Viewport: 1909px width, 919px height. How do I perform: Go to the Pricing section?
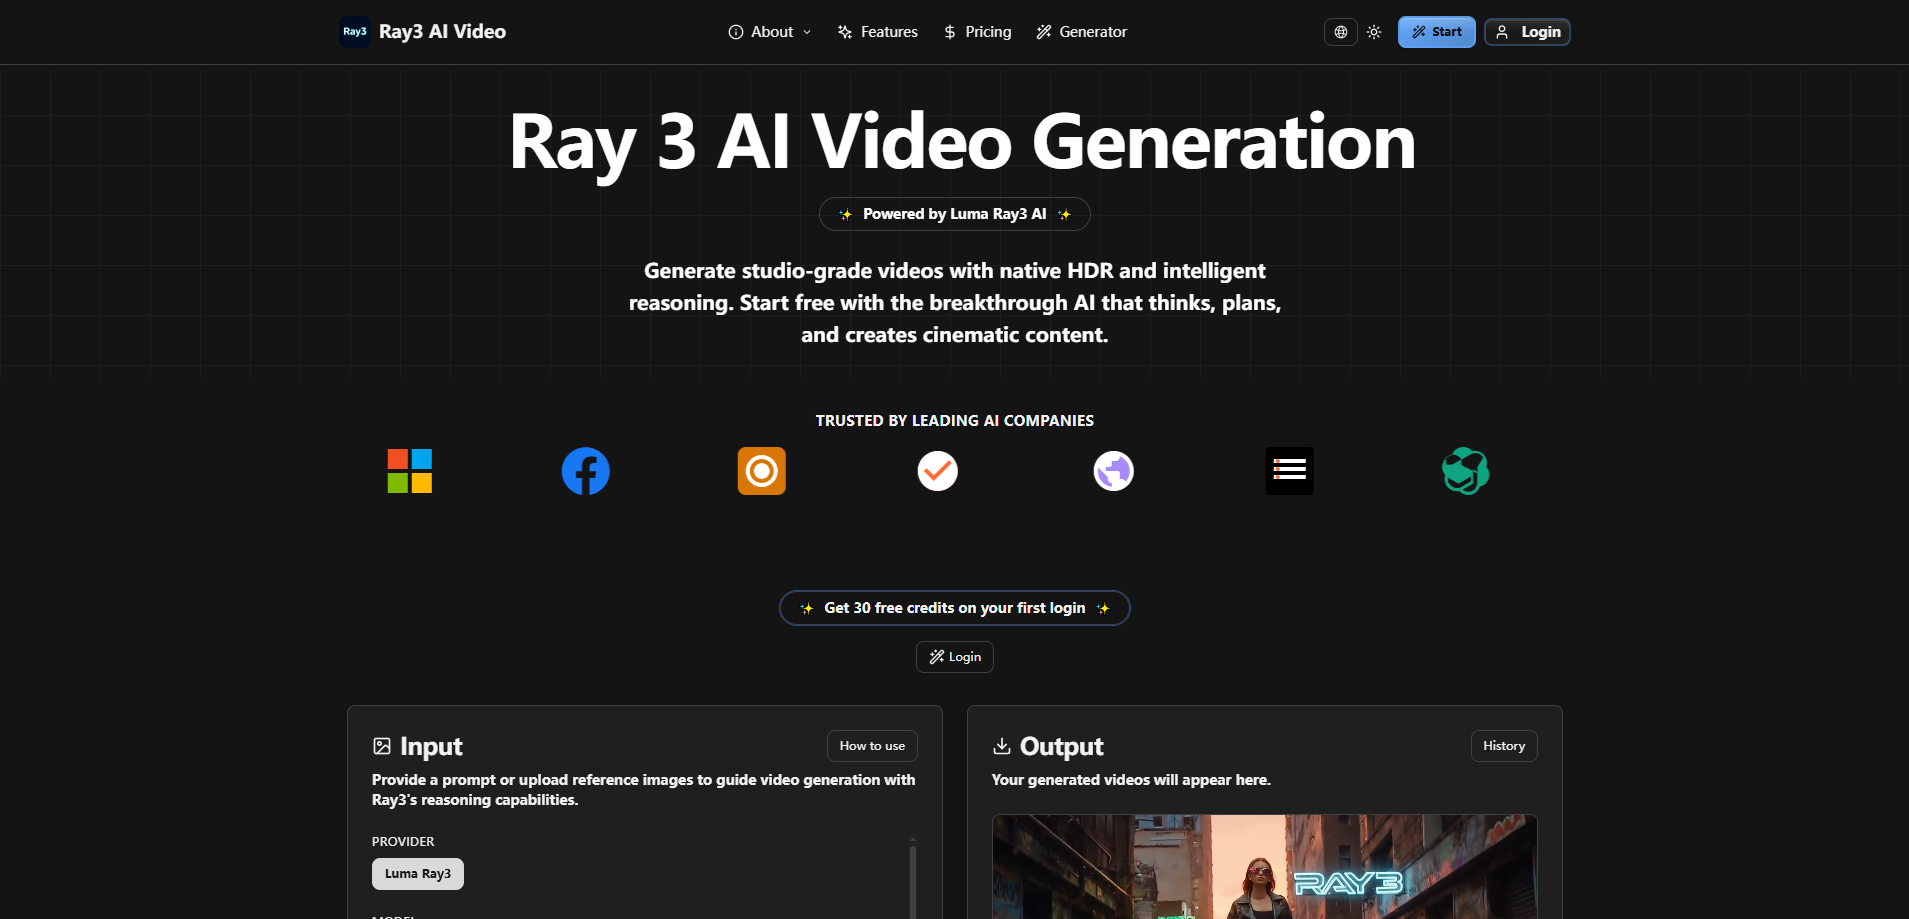click(x=977, y=31)
